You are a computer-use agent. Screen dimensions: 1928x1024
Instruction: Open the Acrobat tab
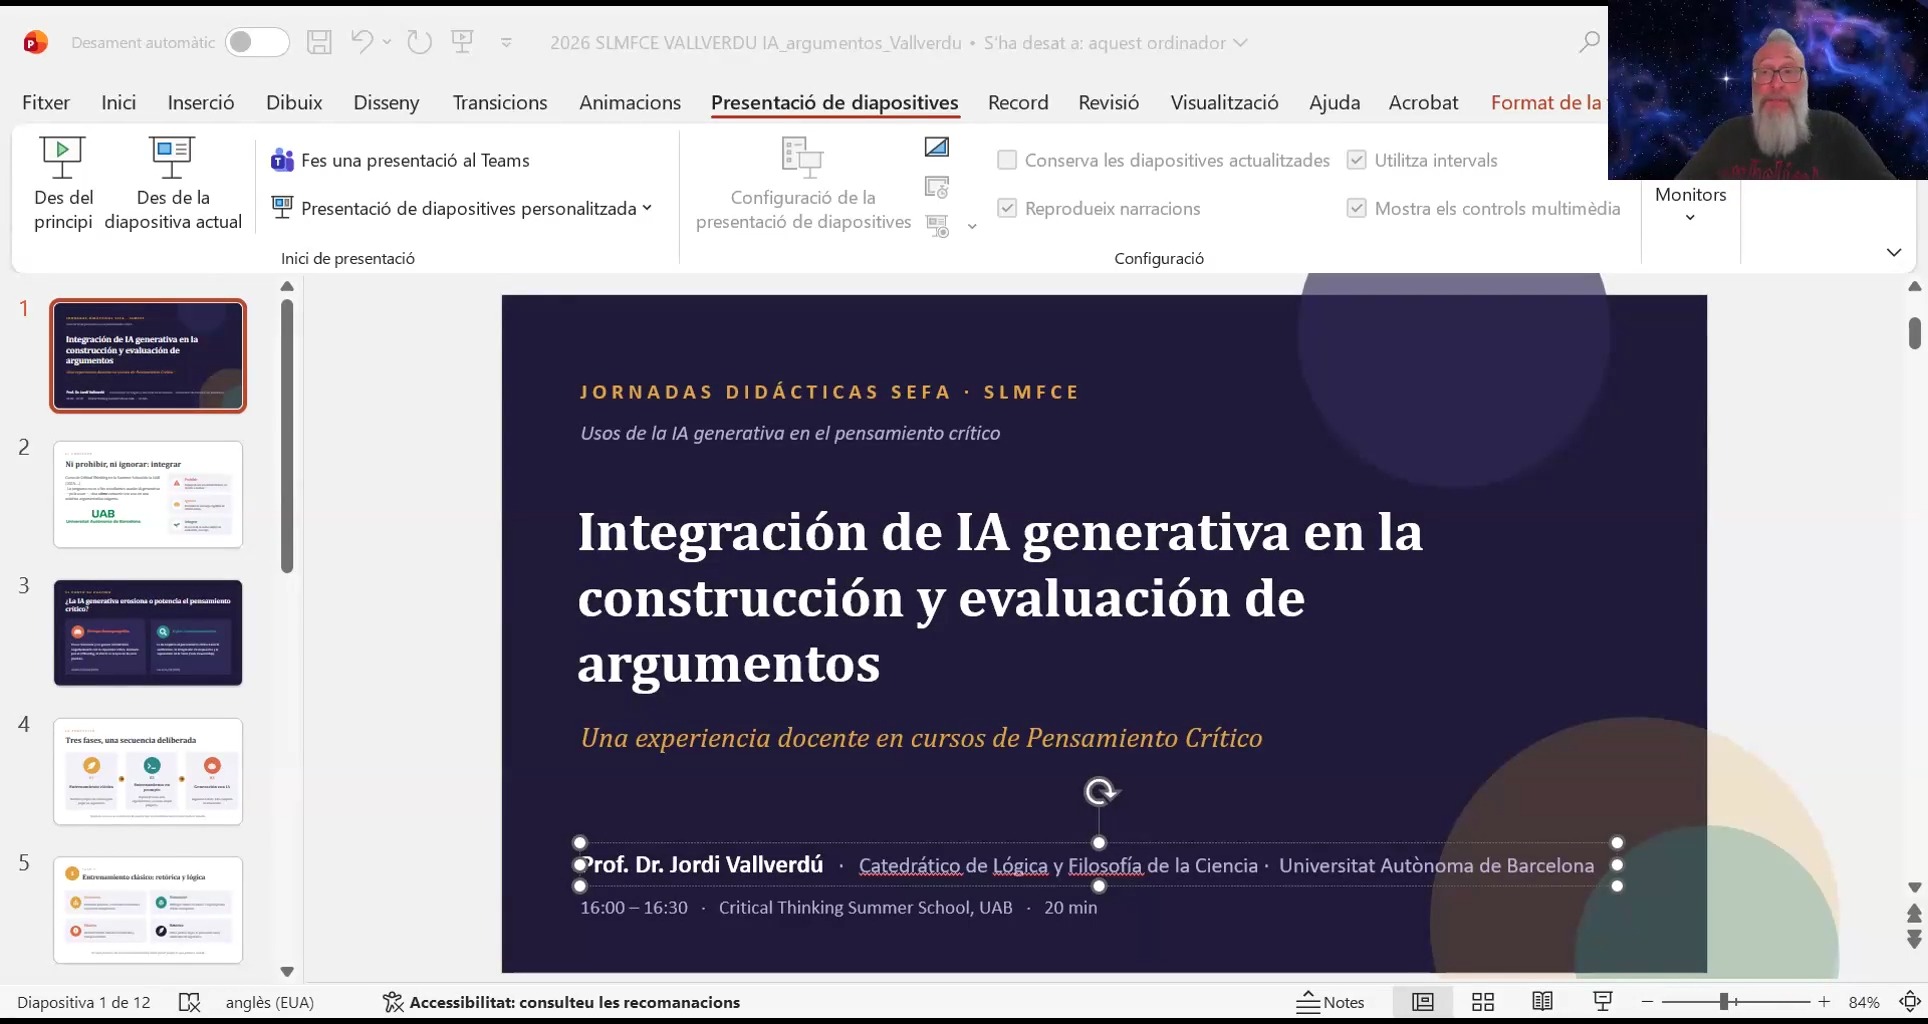point(1423,102)
